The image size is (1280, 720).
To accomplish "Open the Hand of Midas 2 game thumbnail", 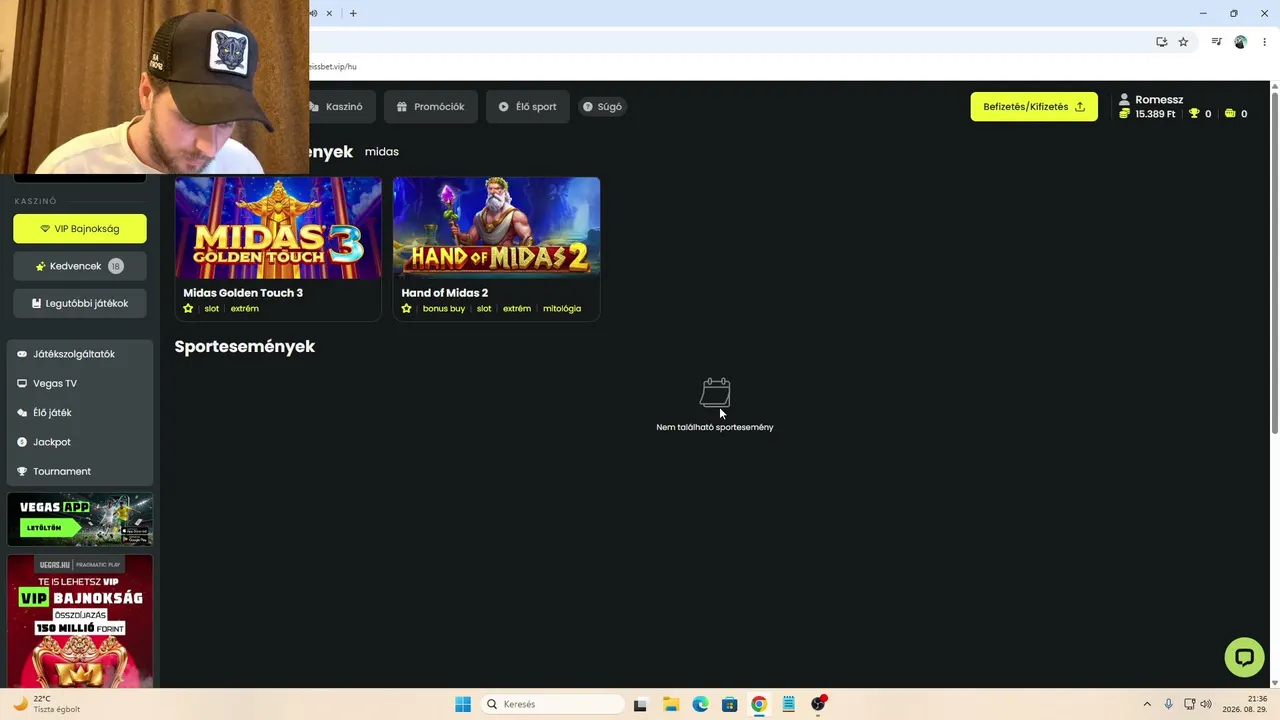I will click(496, 228).
